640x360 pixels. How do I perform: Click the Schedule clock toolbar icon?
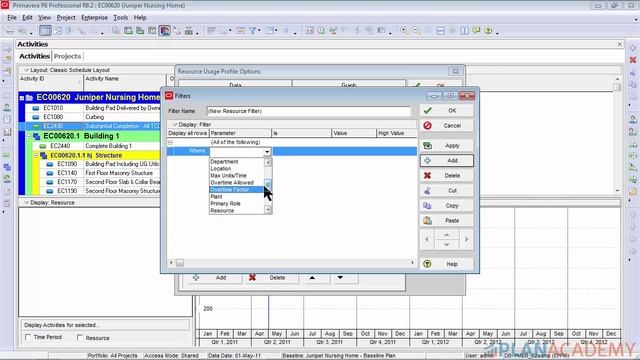pos(321,31)
